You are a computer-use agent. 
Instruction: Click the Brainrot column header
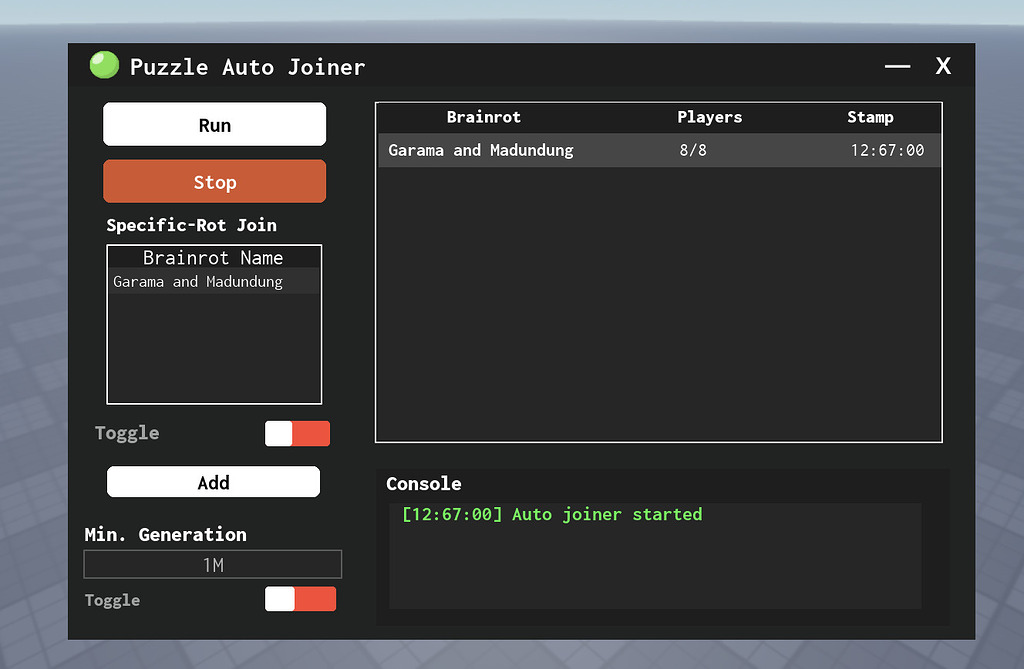tap(484, 117)
